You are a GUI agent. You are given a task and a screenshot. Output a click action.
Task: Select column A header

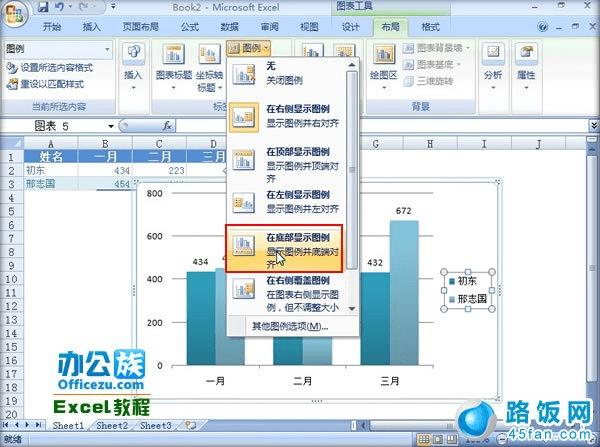tap(51, 144)
